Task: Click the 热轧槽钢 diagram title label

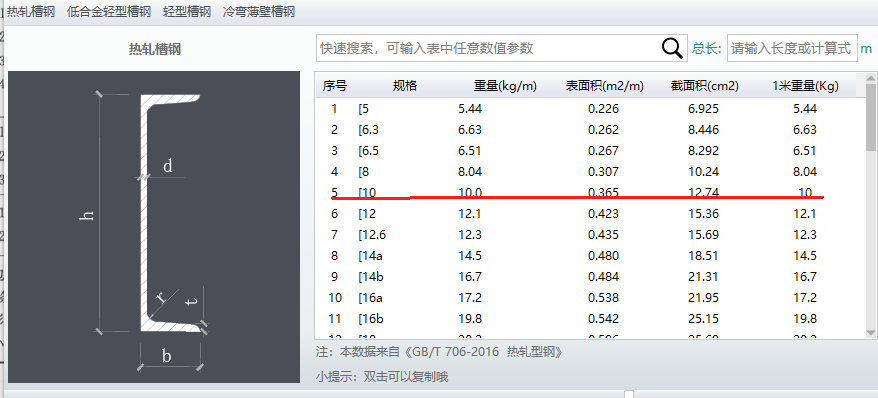Action: 155,49
